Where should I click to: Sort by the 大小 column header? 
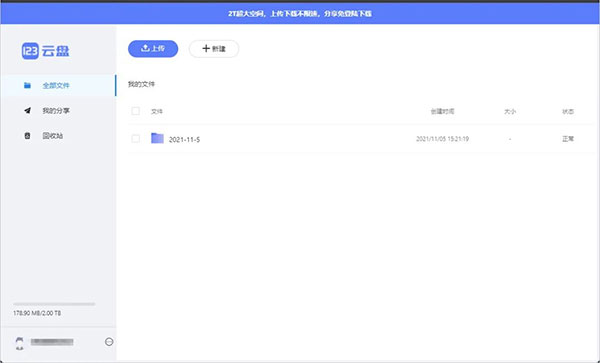[x=510, y=111]
